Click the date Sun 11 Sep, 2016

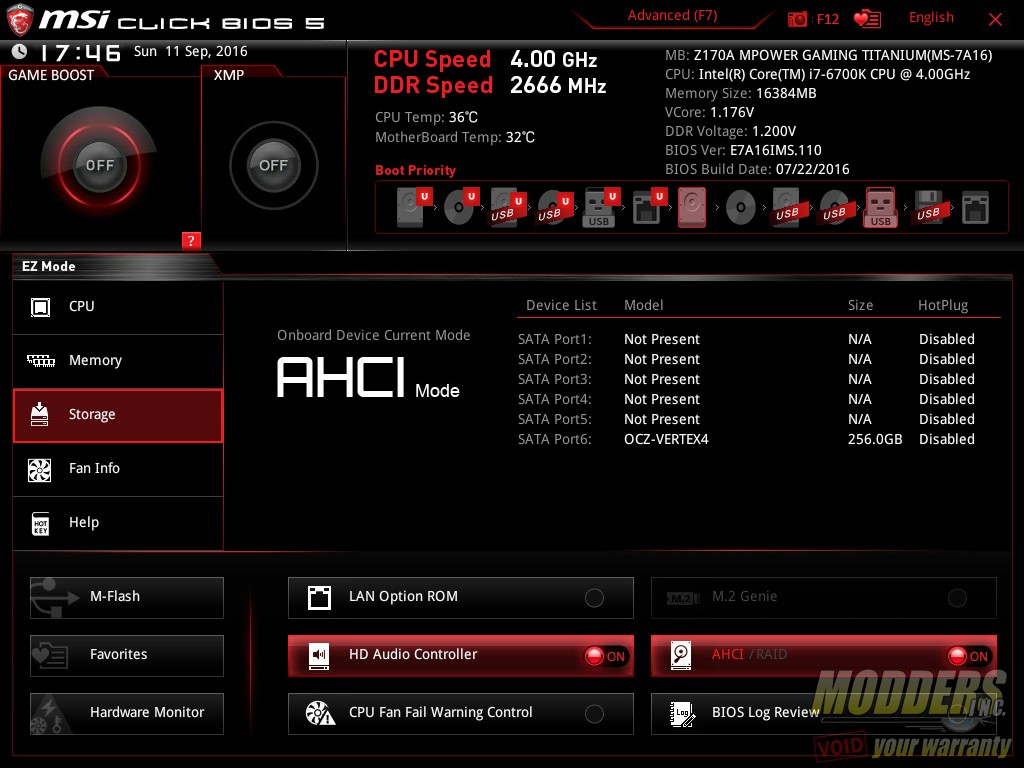pos(191,52)
